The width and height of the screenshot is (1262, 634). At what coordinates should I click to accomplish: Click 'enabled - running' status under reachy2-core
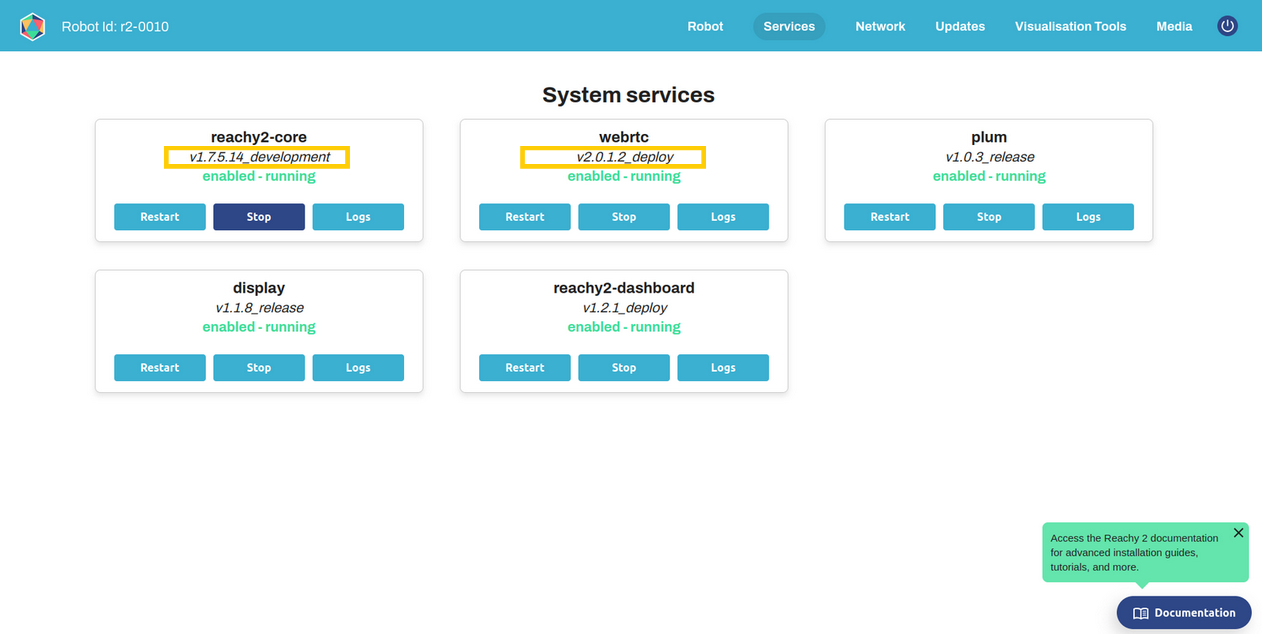pos(259,176)
